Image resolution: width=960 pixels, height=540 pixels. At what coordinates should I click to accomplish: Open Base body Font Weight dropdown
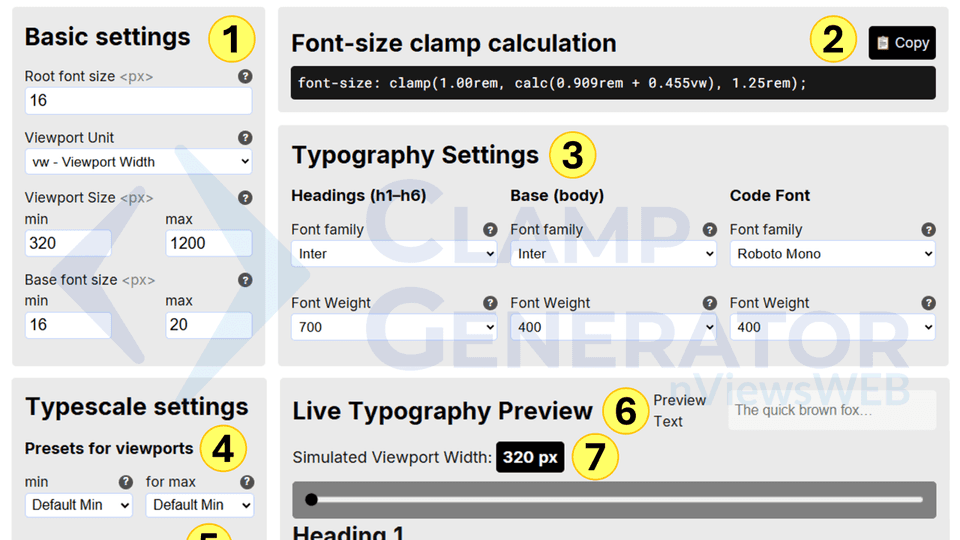pyautogui.click(x=613, y=327)
